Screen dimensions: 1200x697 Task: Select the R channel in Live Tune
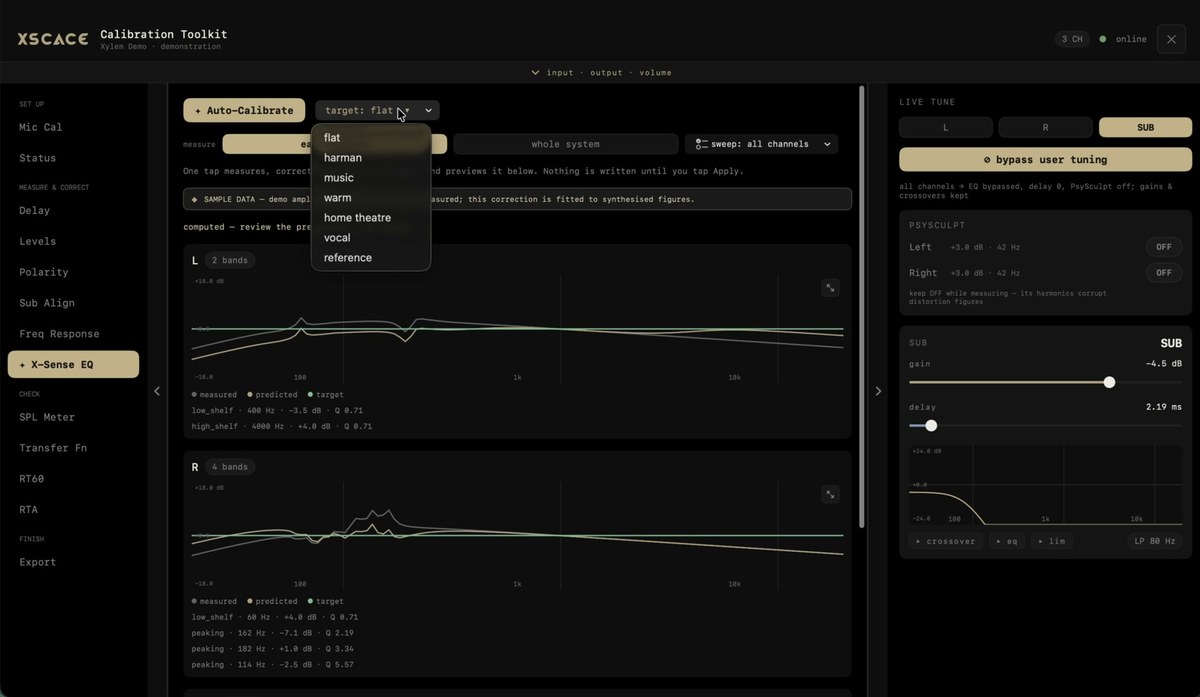1045,128
